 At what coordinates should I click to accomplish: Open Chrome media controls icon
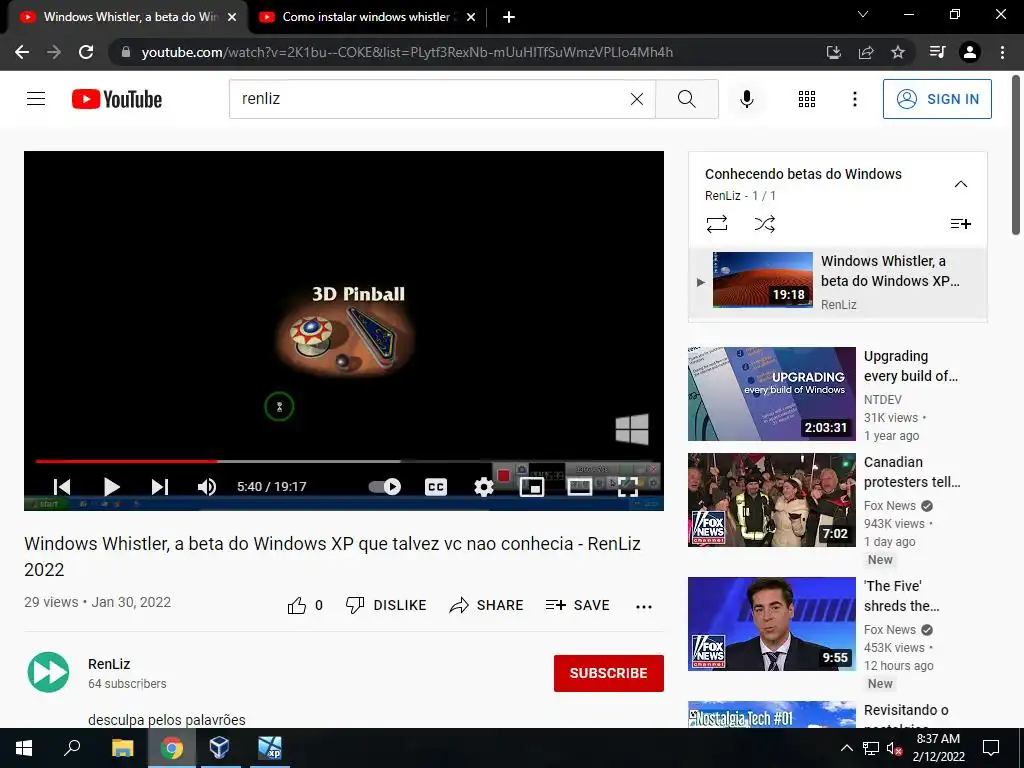click(937, 52)
